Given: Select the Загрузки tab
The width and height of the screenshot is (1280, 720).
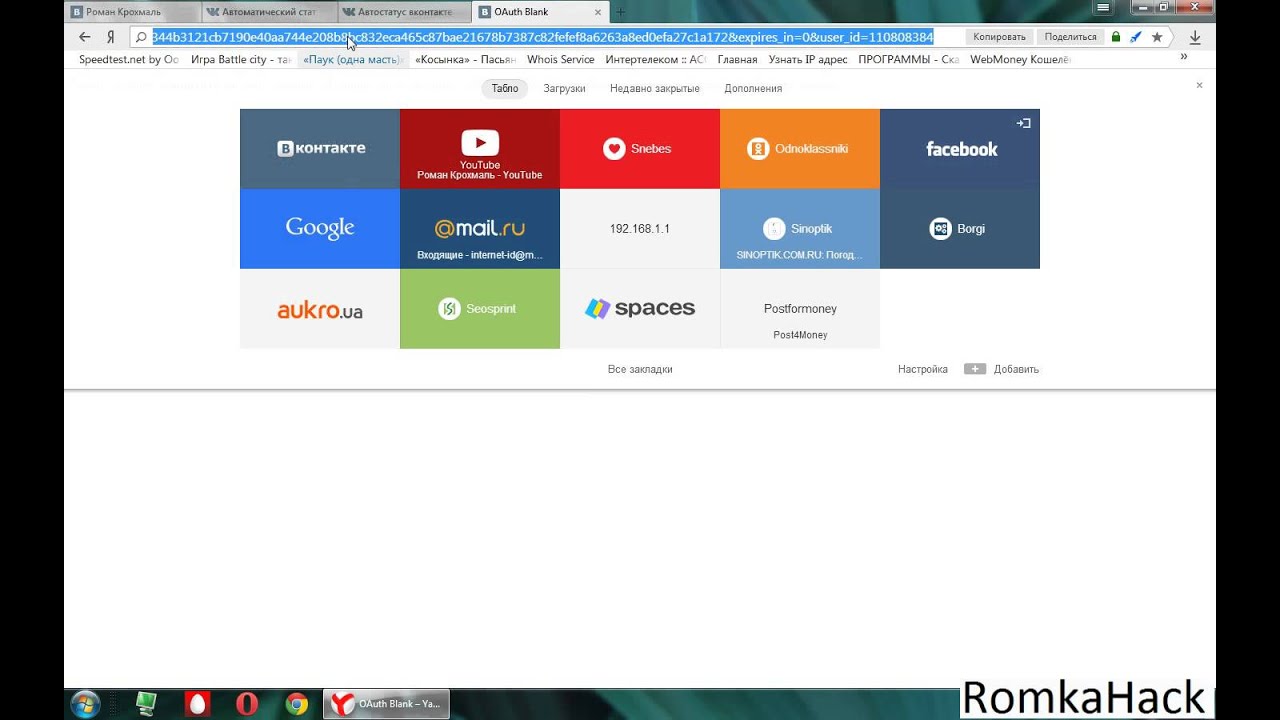Looking at the screenshot, I should coord(564,88).
